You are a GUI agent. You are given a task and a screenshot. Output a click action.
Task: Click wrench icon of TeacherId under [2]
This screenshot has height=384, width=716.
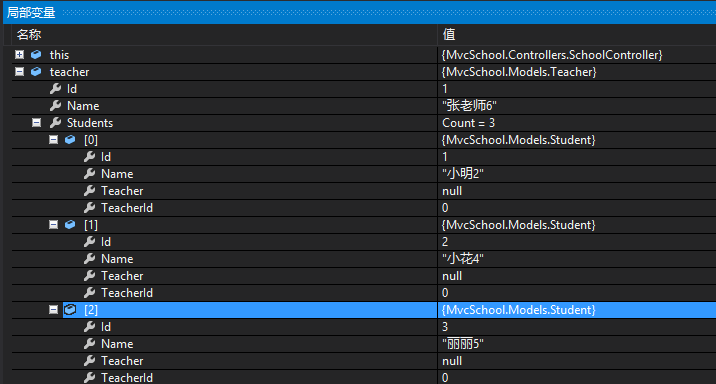[x=90, y=377]
